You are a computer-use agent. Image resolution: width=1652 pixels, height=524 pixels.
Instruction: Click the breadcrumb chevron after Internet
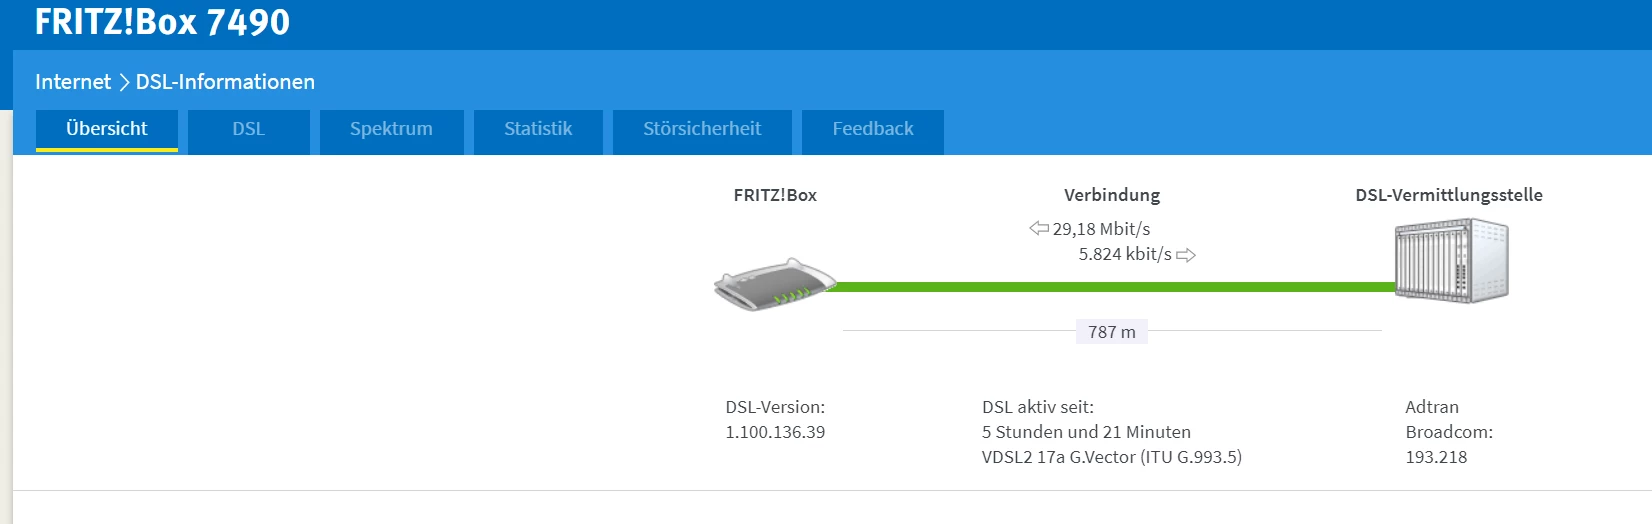pyautogui.click(x=124, y=82)
